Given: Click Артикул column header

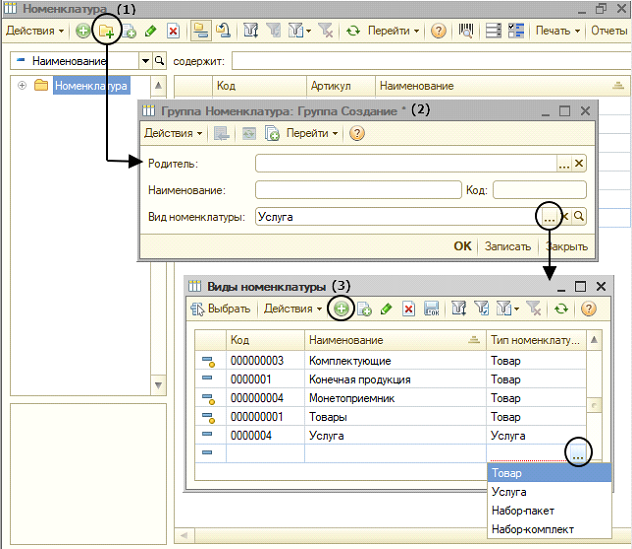Looking at the screenshot, I should pos(341,86).
